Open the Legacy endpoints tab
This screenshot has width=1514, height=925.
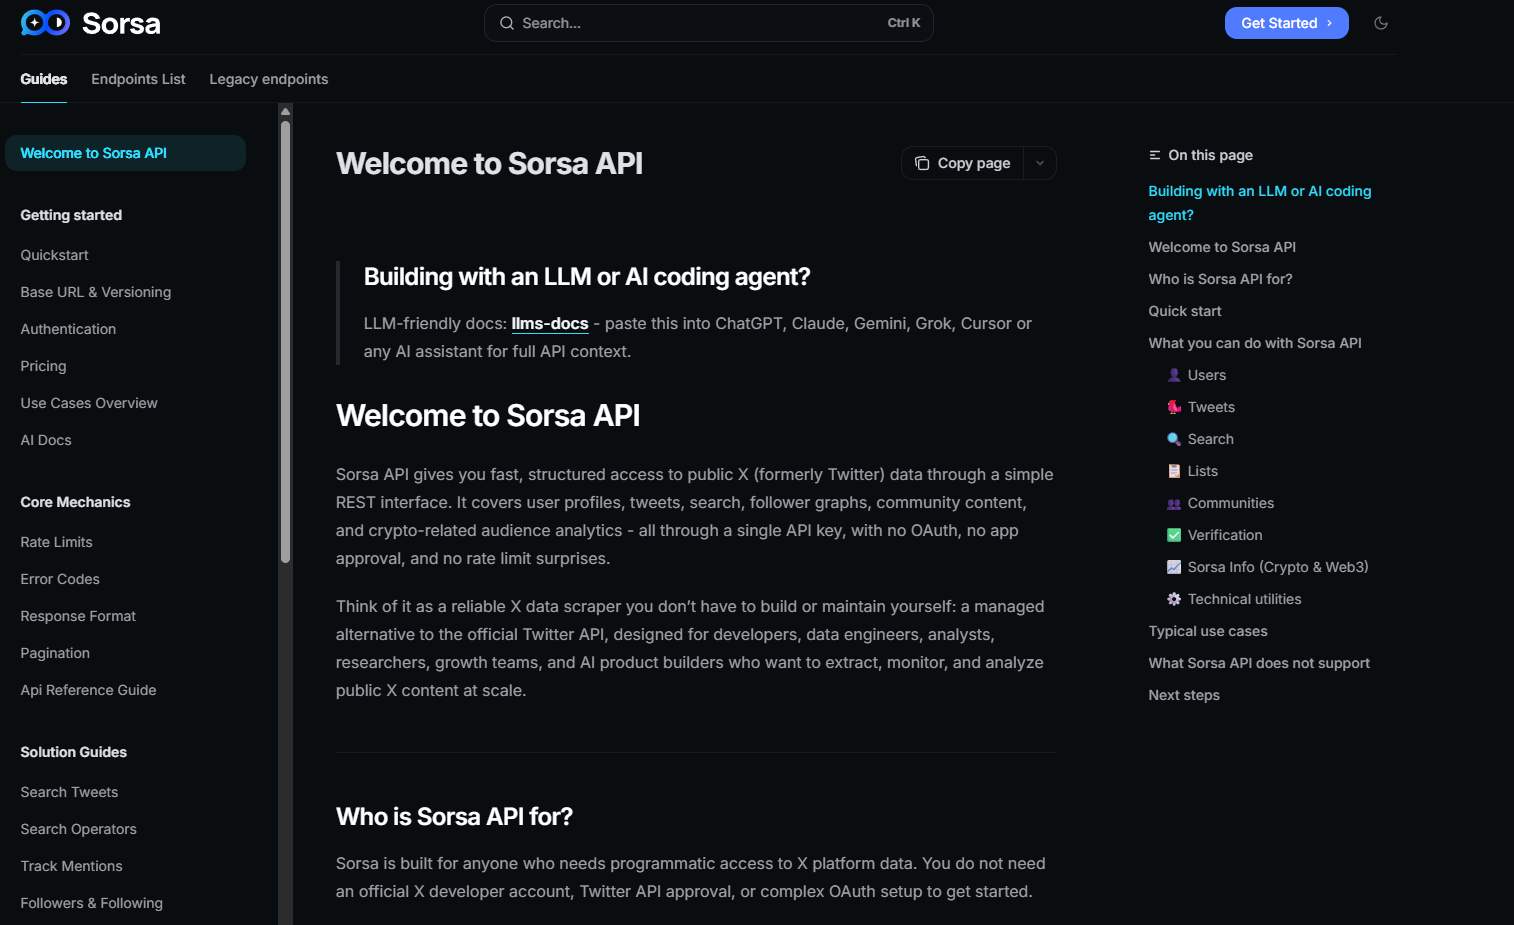268,79
